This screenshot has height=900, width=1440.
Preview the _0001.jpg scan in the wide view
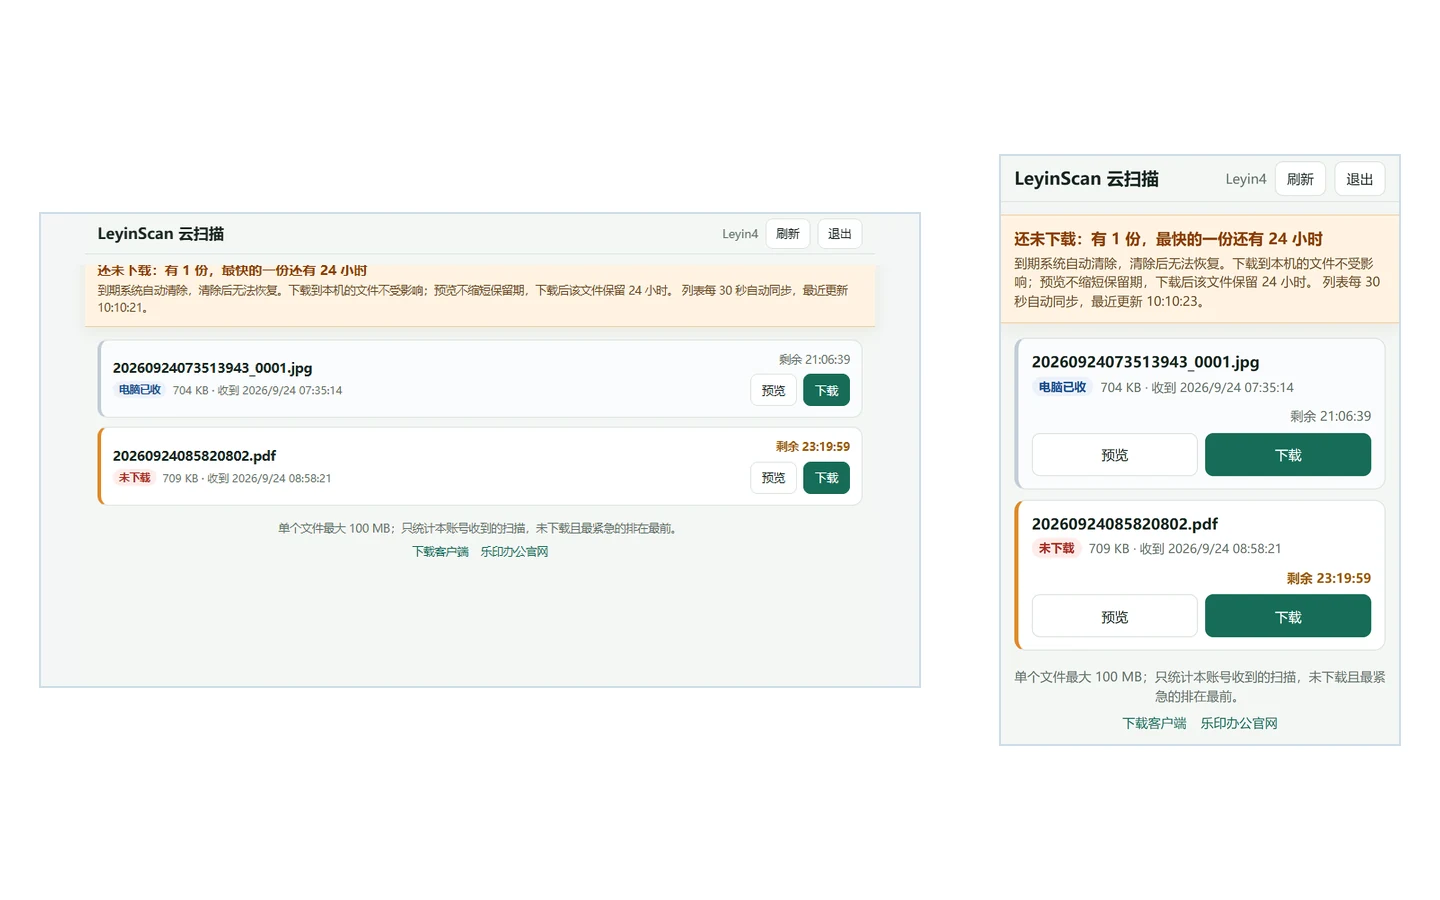coord(773,390)
